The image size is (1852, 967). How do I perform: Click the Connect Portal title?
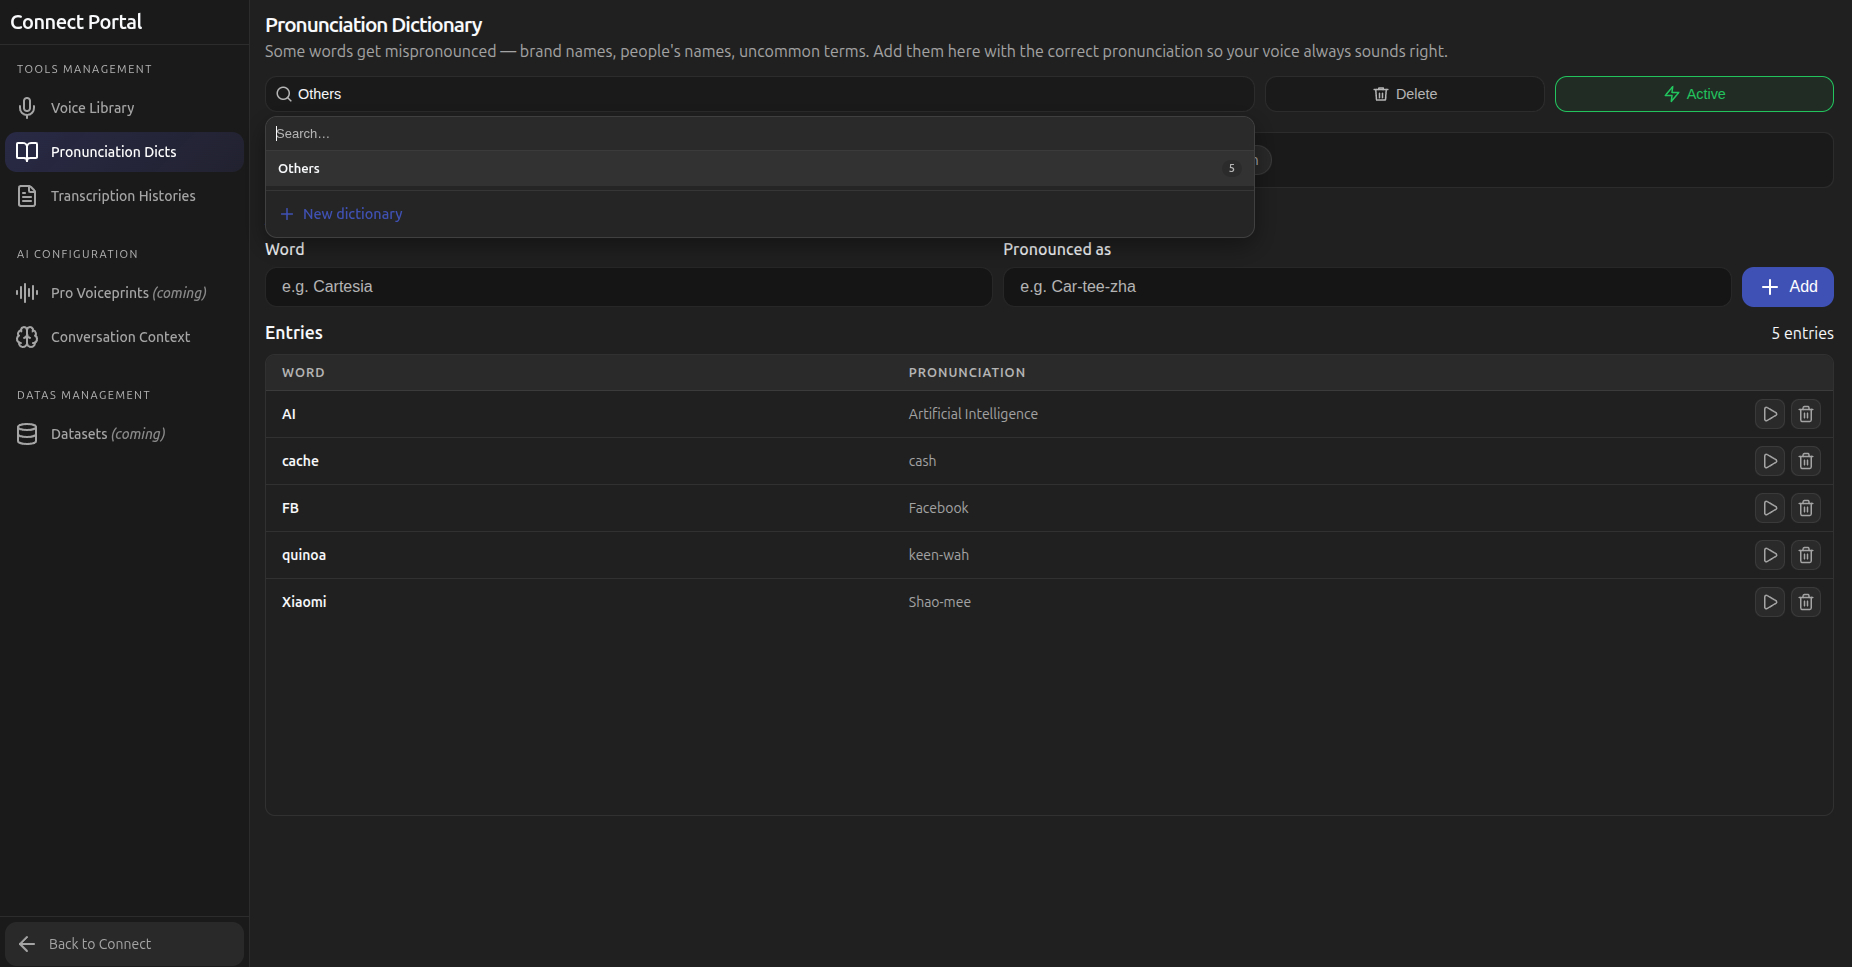pyautogui.click(x=76, y=22)
